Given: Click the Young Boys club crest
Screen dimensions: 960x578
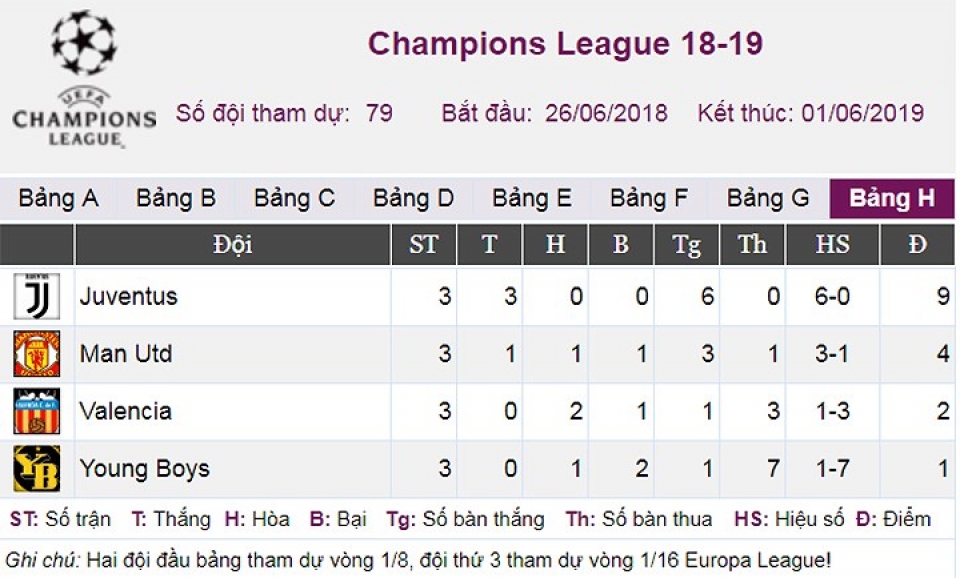Looking at the screenshot, I should point(36,468).
